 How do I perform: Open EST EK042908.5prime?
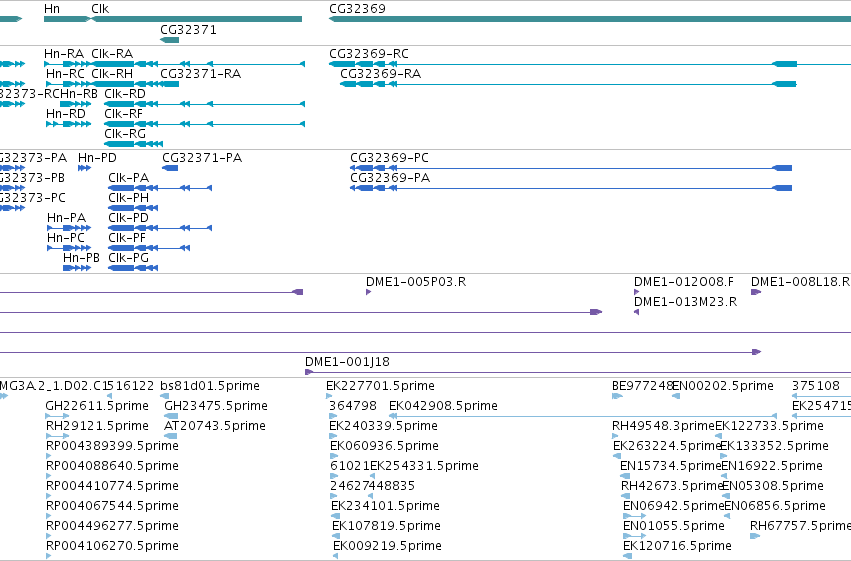click(443, 406)
